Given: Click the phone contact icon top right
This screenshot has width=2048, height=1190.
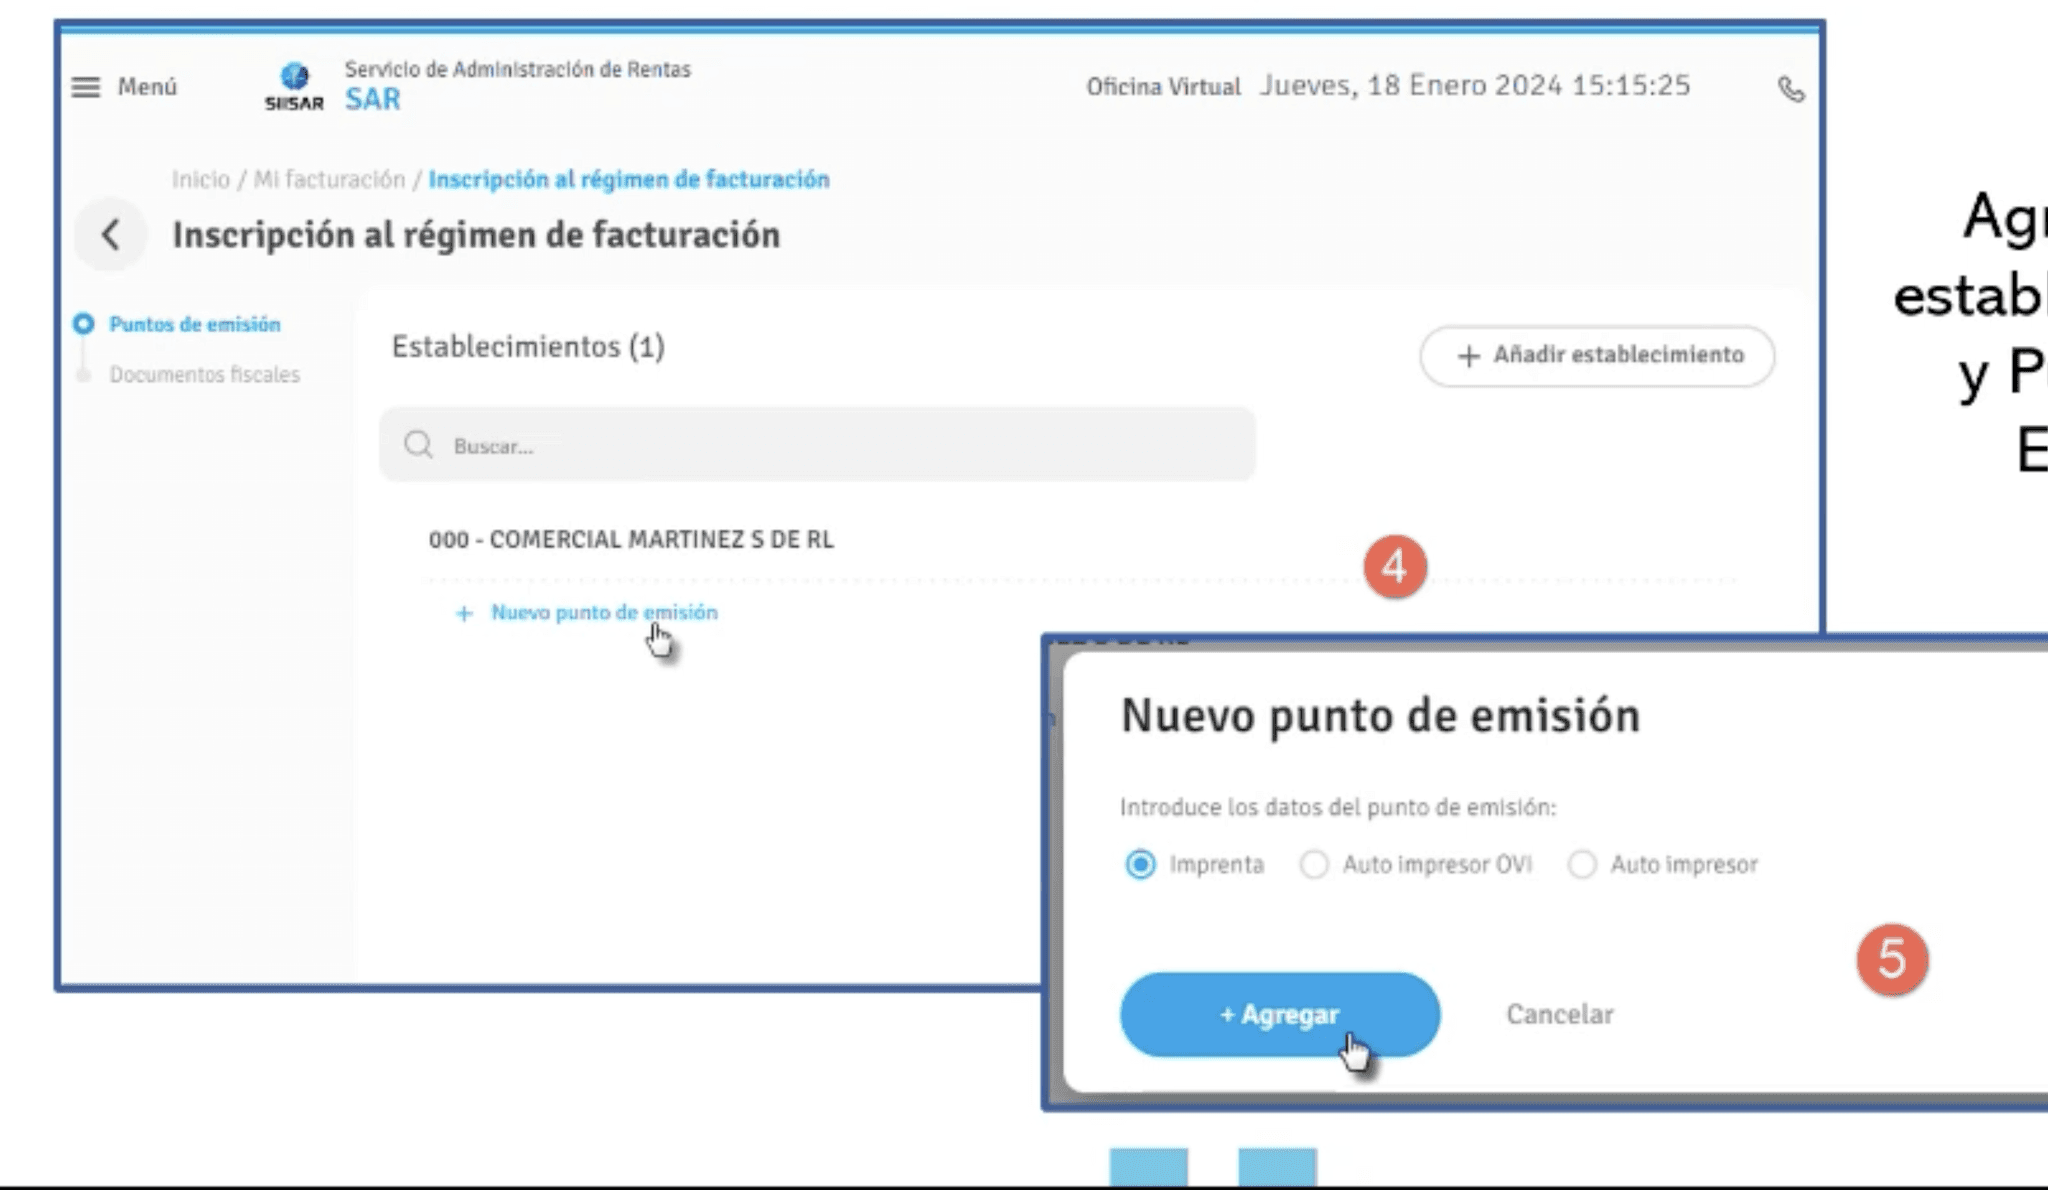Looking at the screenshot, I should [x=1793, y=90].
